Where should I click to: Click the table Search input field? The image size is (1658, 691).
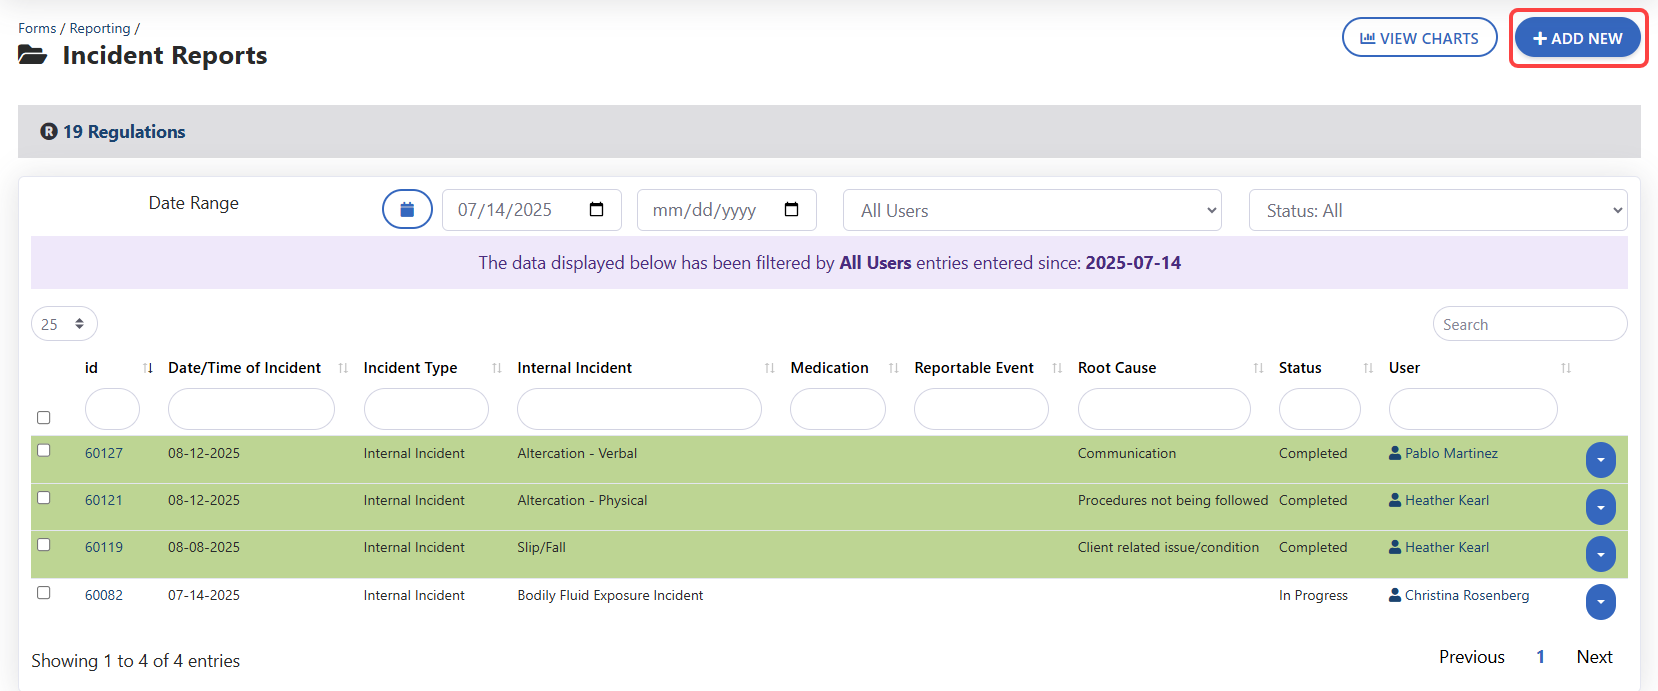coord(1528,324)
